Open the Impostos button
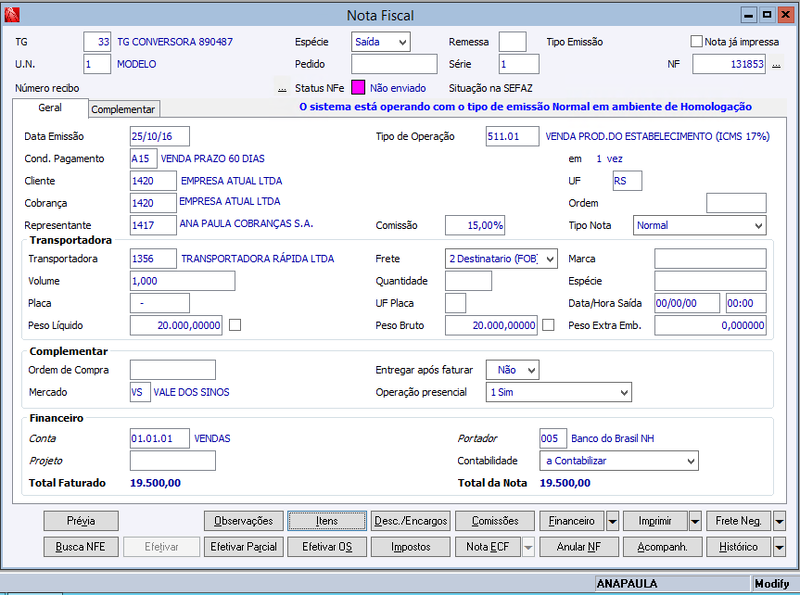 [x=411, y=547]
